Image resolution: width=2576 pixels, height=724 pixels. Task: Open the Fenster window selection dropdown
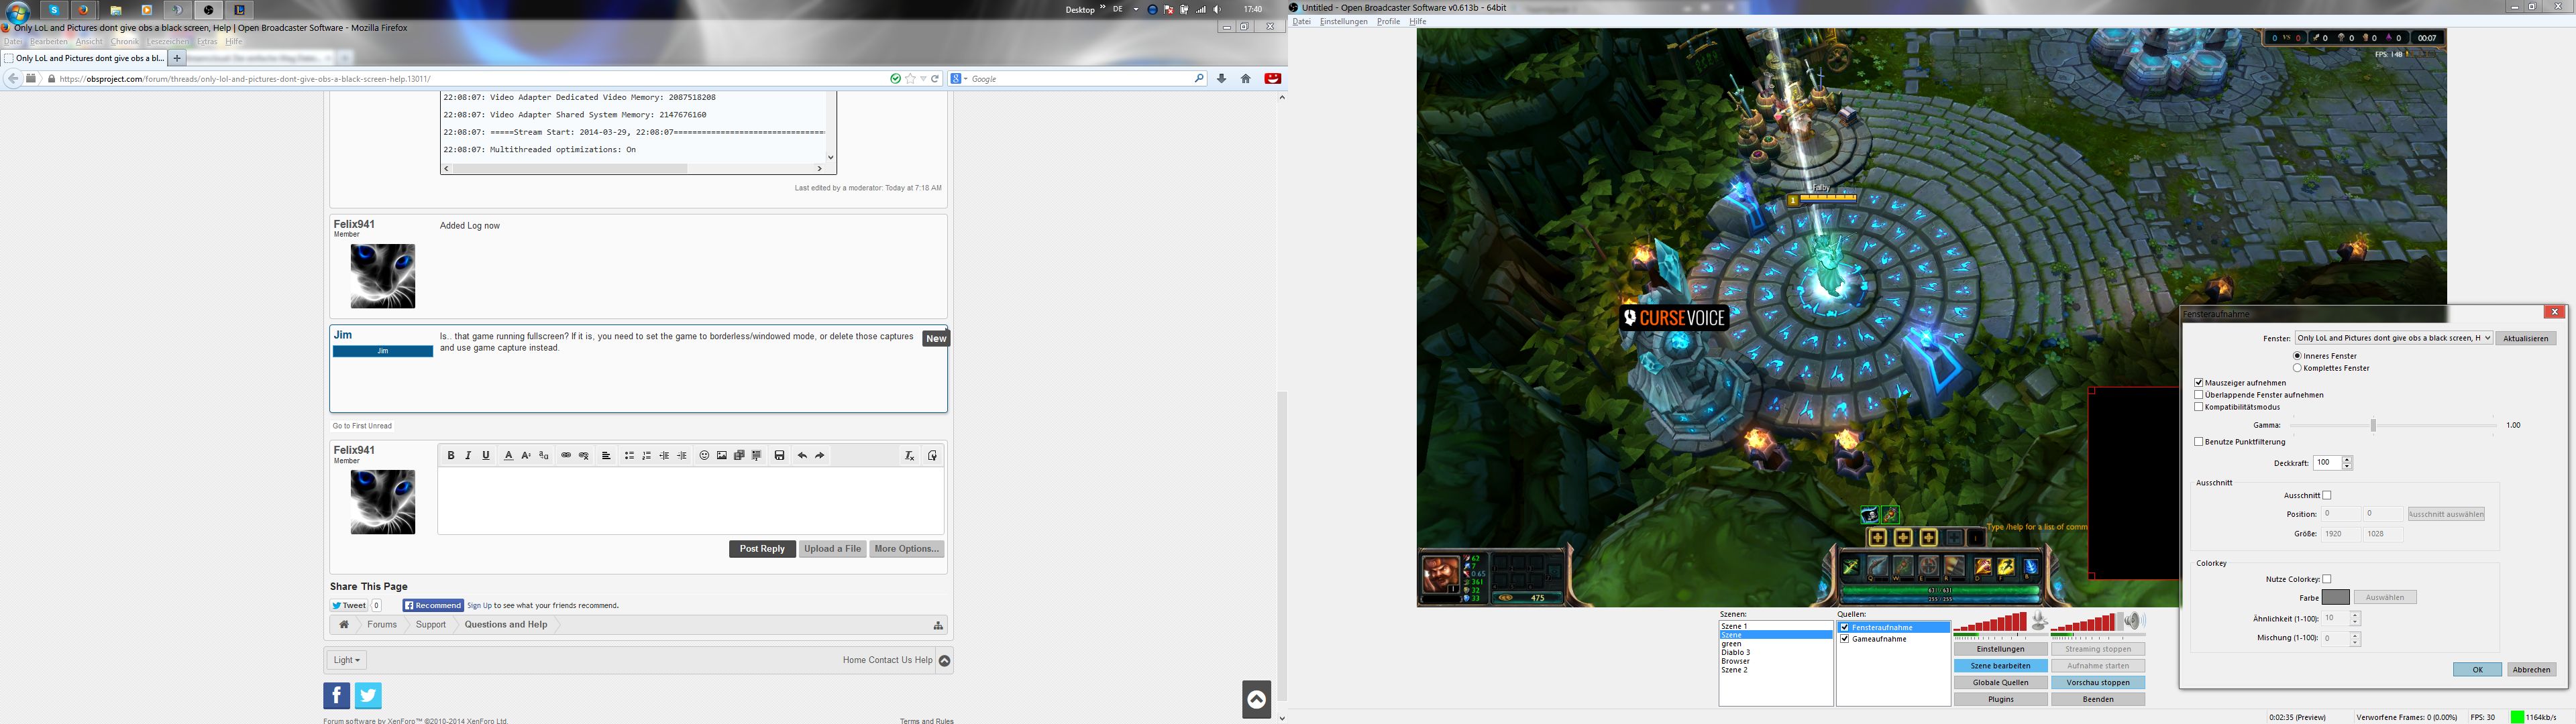point(2393,338)
